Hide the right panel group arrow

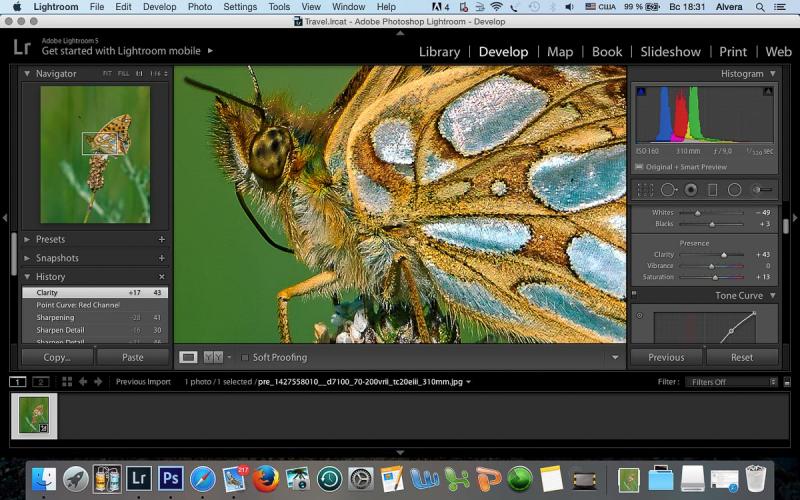point(795,218)
